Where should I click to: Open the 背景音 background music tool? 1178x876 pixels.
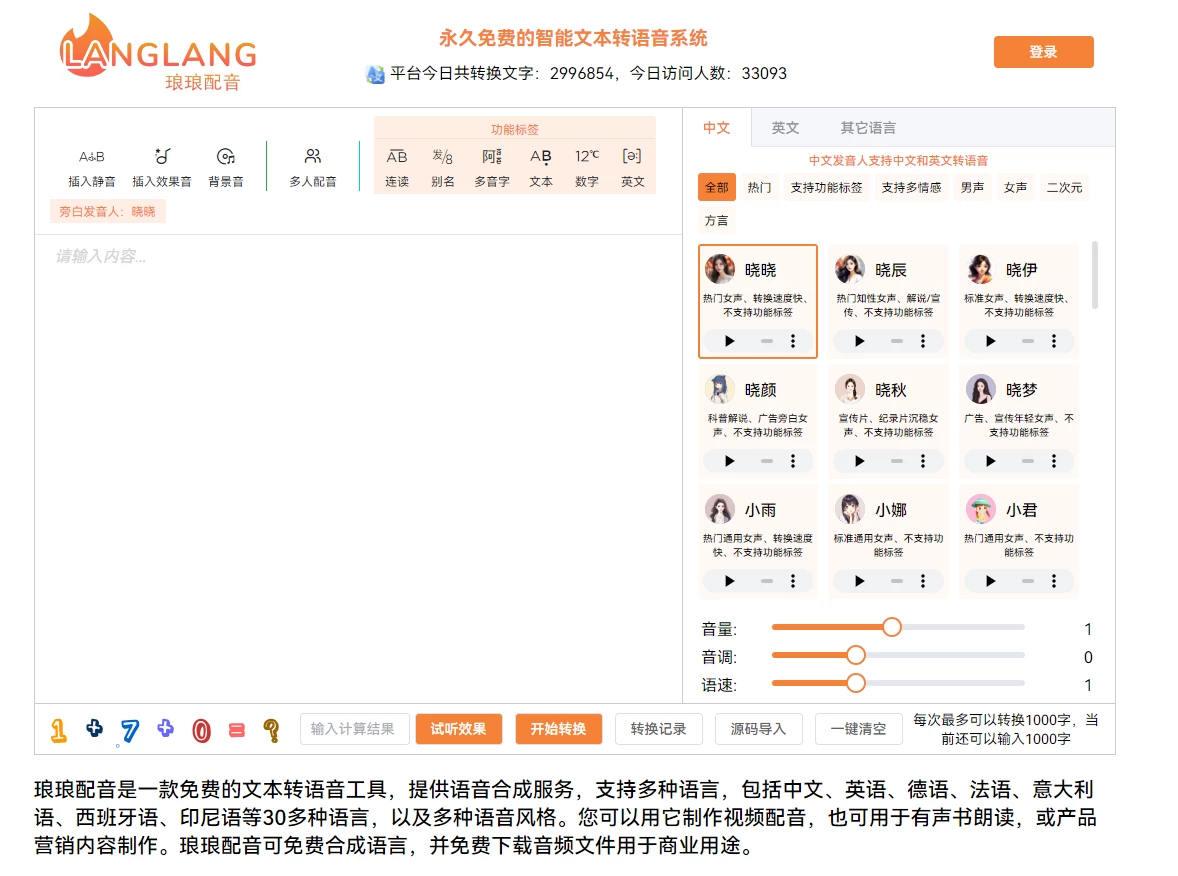226,166
